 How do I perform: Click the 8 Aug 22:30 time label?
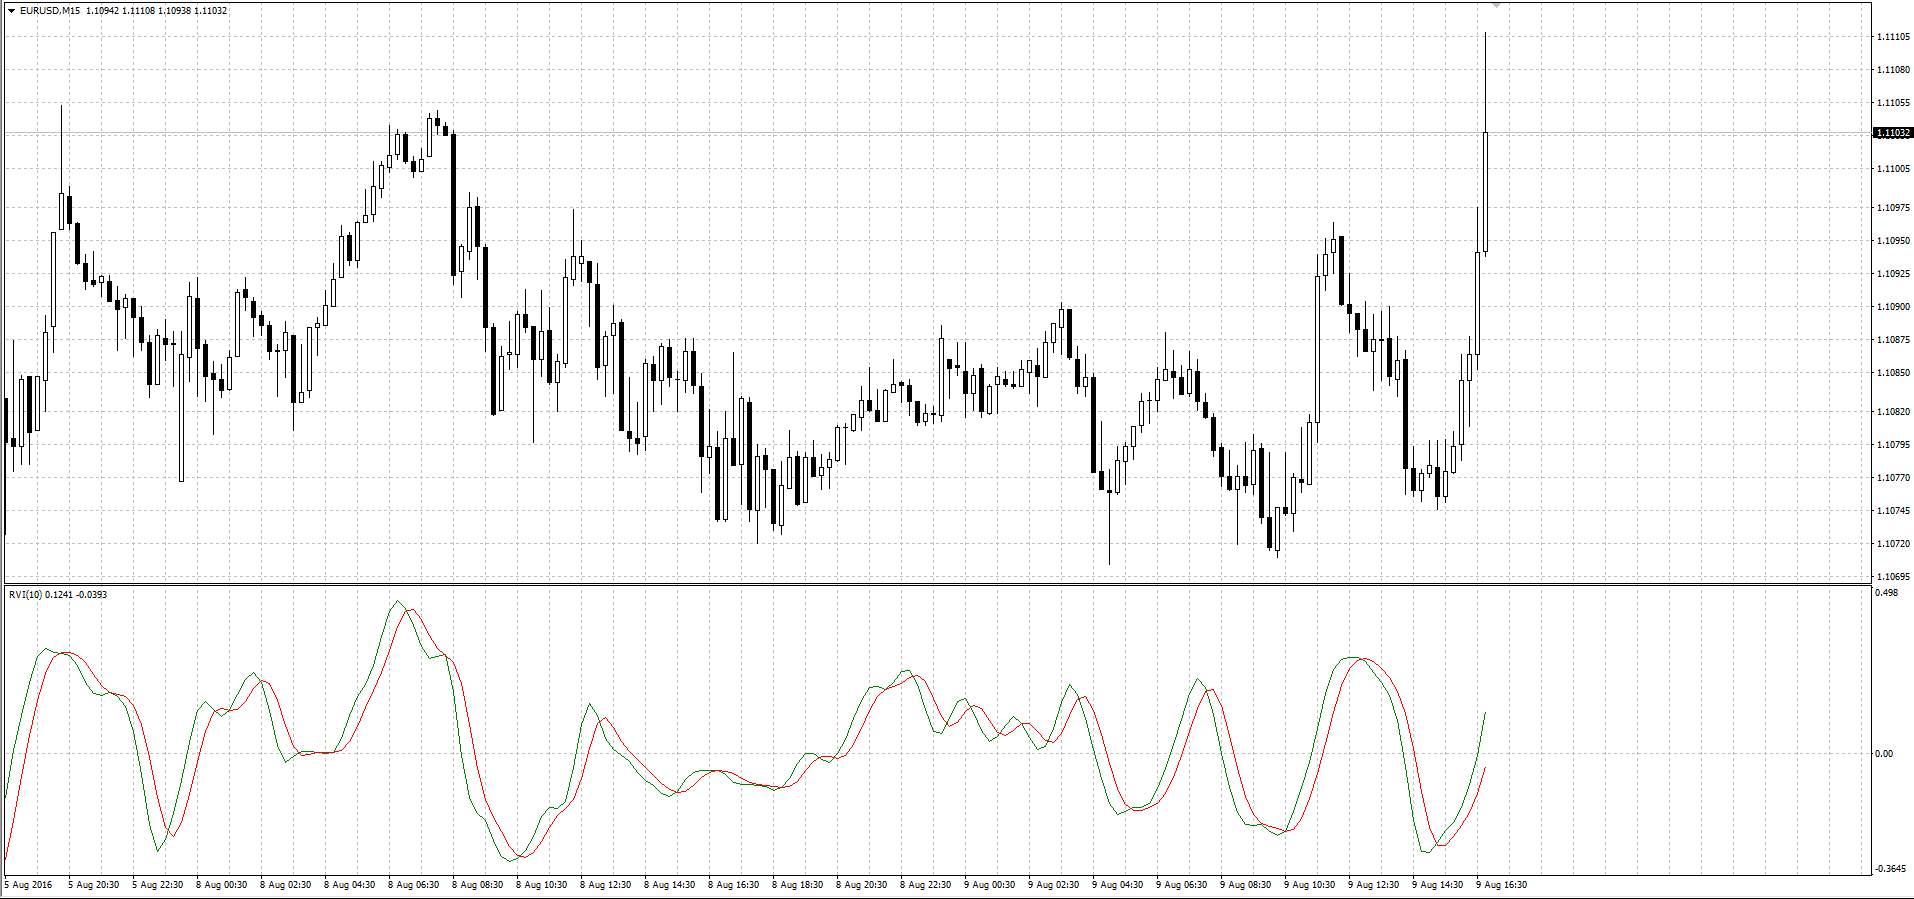coord(926,885)
